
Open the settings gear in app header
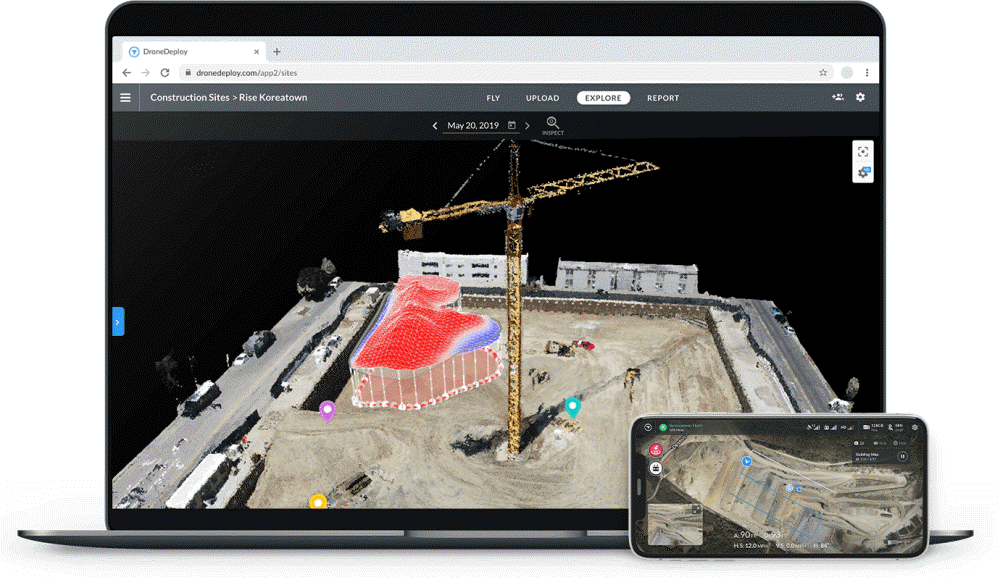pyautogui.click(x=860, y=98)
